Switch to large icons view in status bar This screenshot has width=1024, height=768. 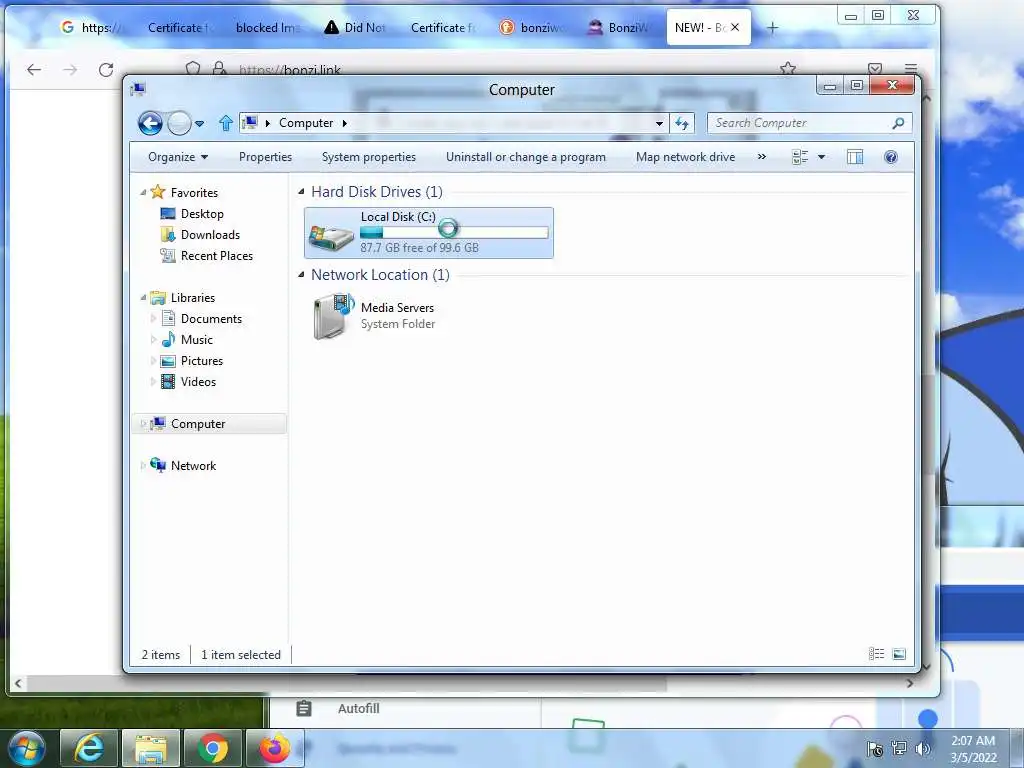click(x=899, y=654)
